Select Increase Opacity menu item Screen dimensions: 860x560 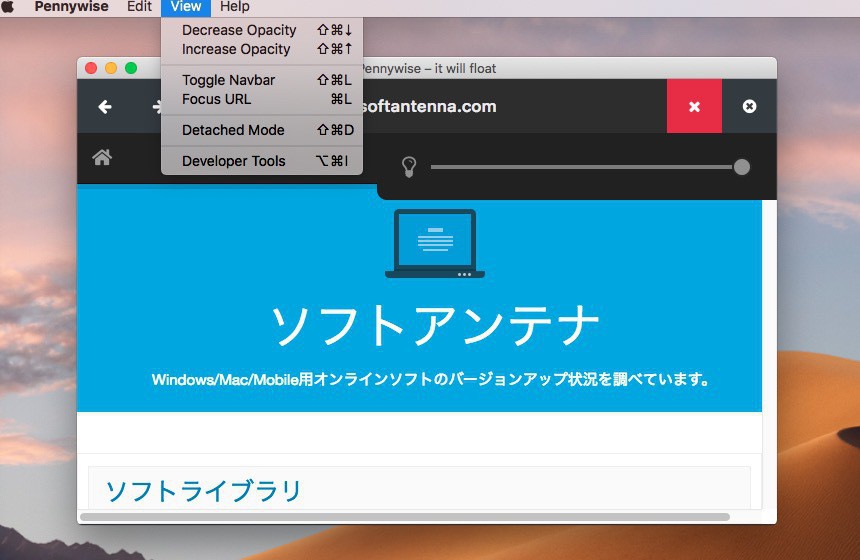click(x=262, y=49)
